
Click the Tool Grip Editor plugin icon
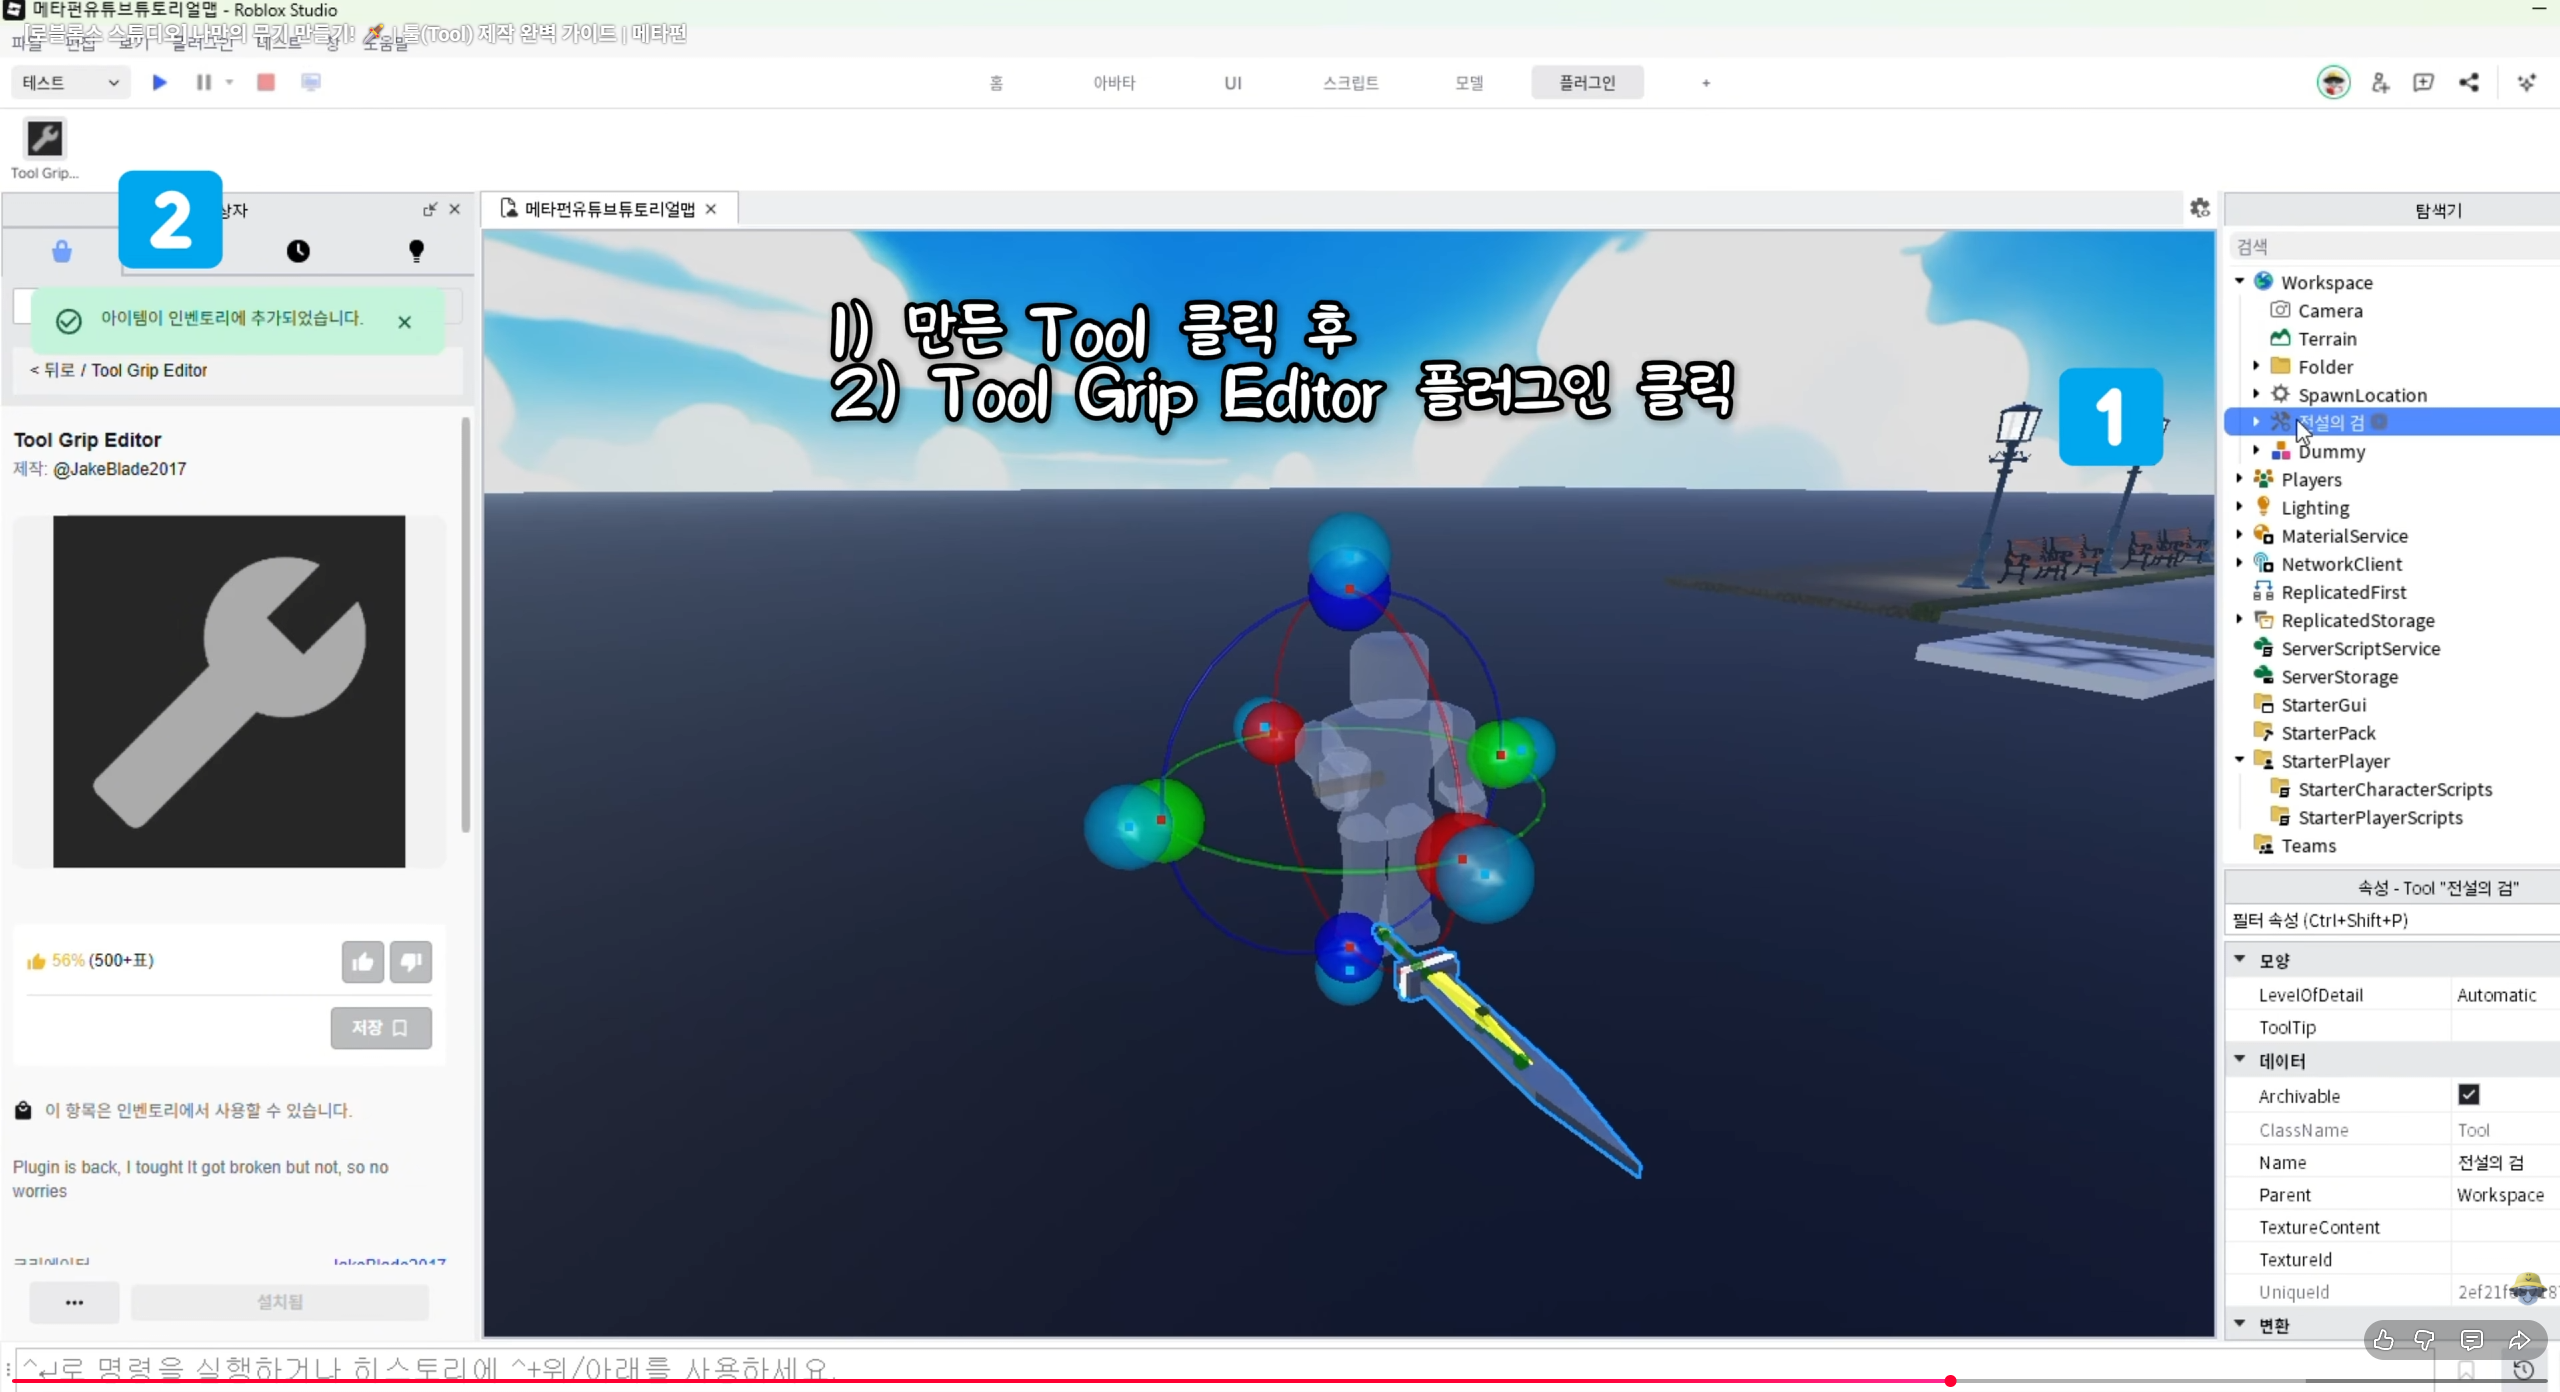pos(44,139)
